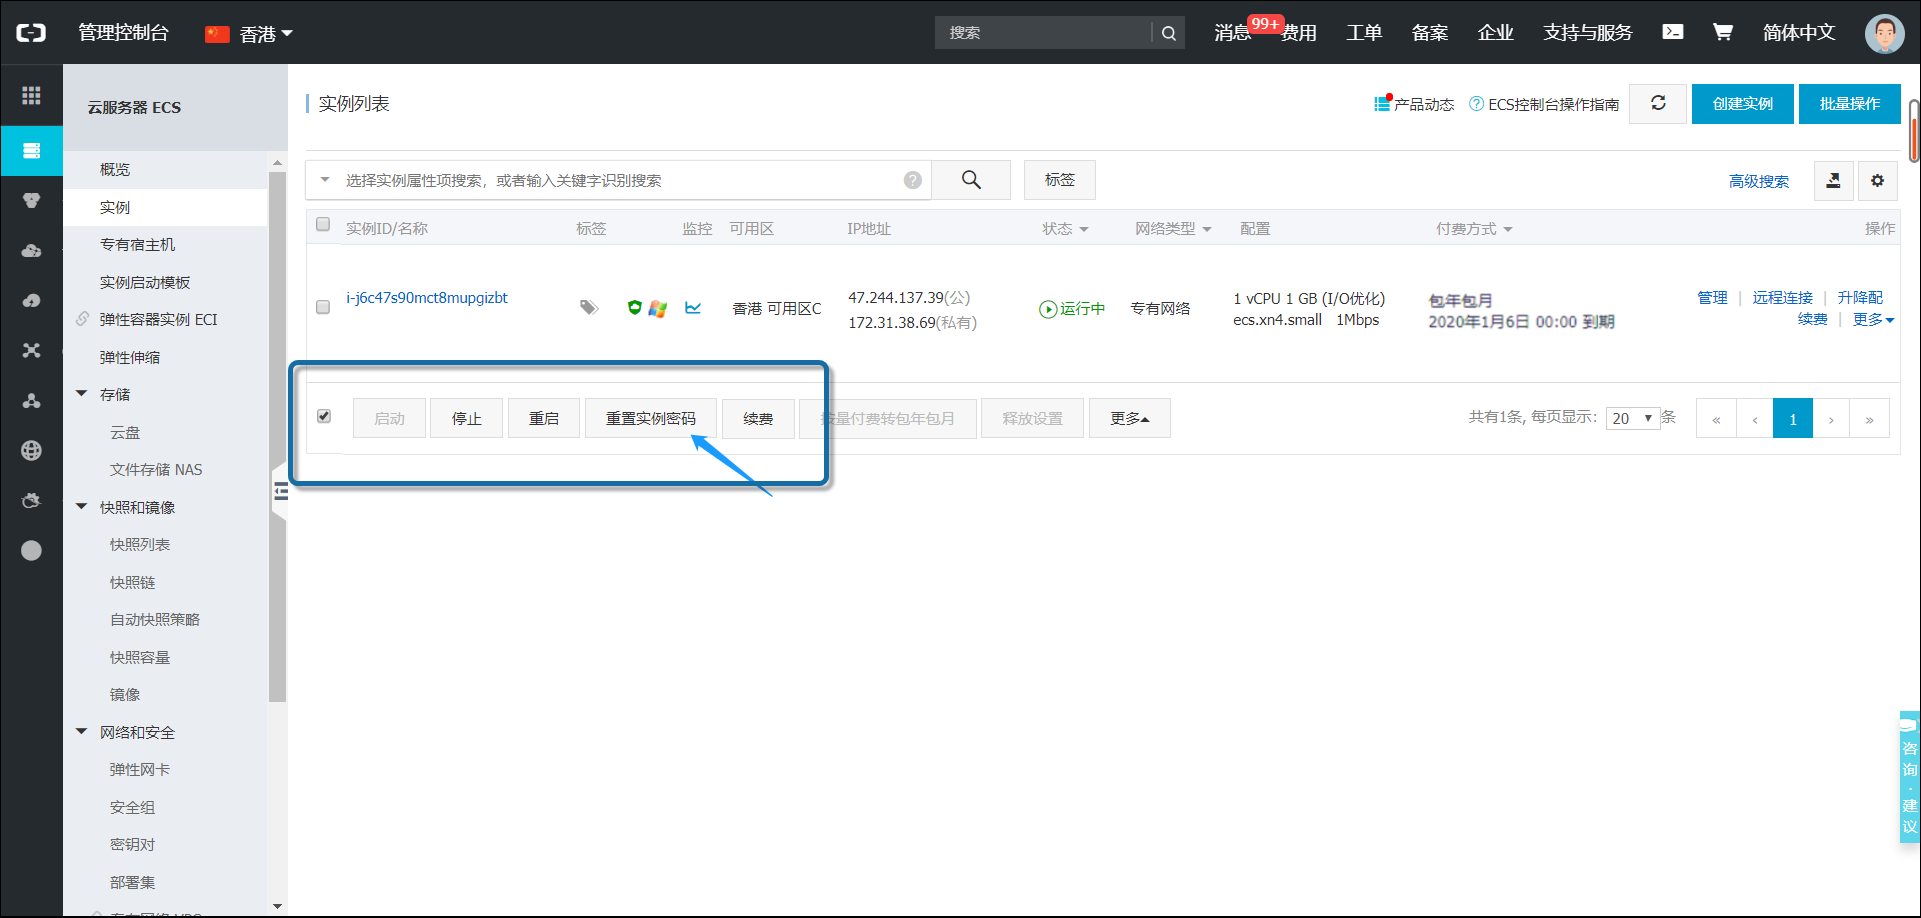Click the 远程连接 link
This screenshot has height=918, width=1921.
[x=1782, y=297]
